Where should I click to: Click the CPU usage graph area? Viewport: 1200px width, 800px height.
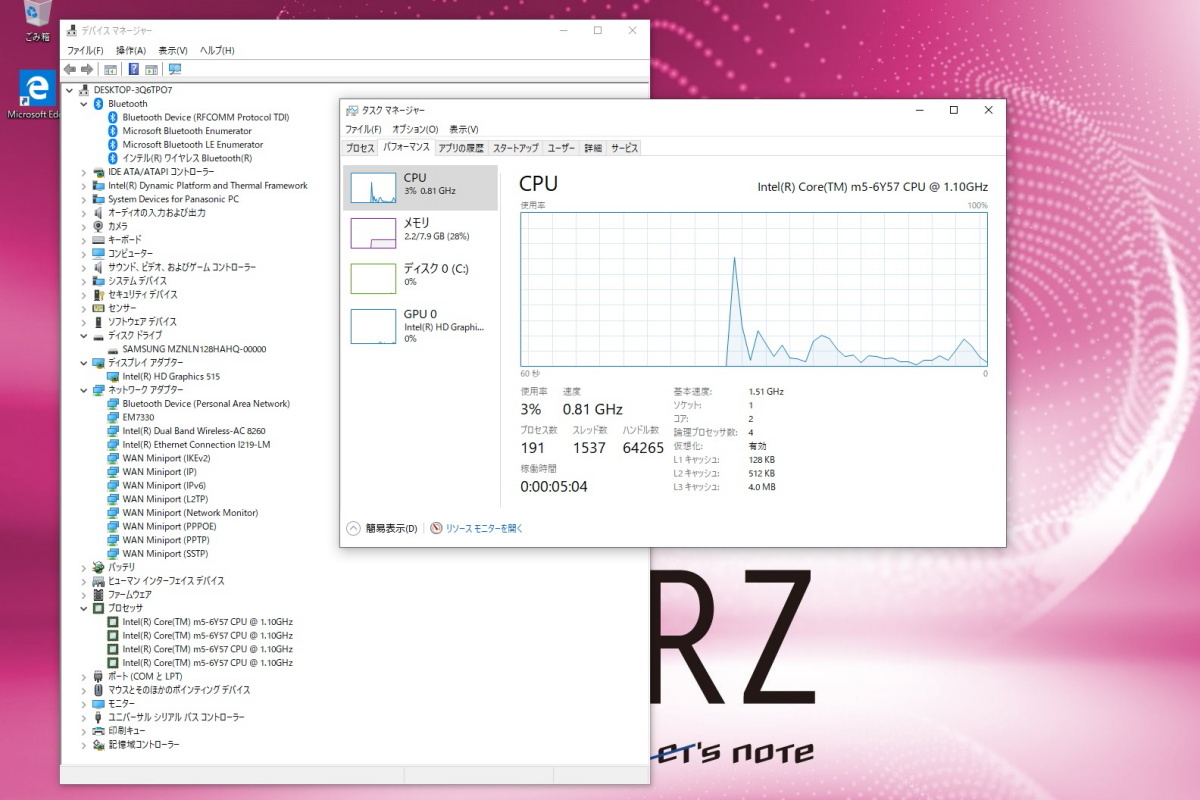pyautogui.click(x=754, y=288)
